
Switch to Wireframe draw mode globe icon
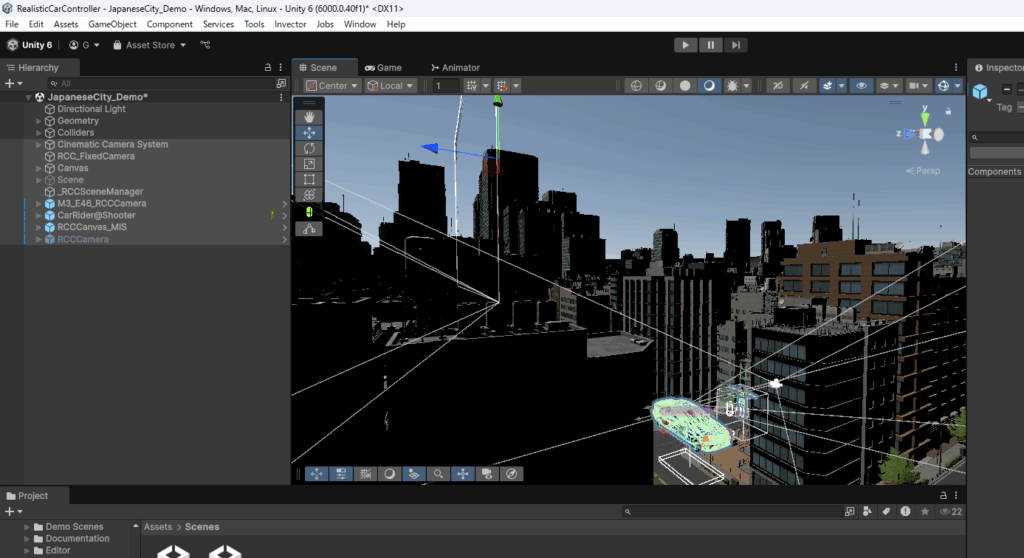tap(636, 86)
